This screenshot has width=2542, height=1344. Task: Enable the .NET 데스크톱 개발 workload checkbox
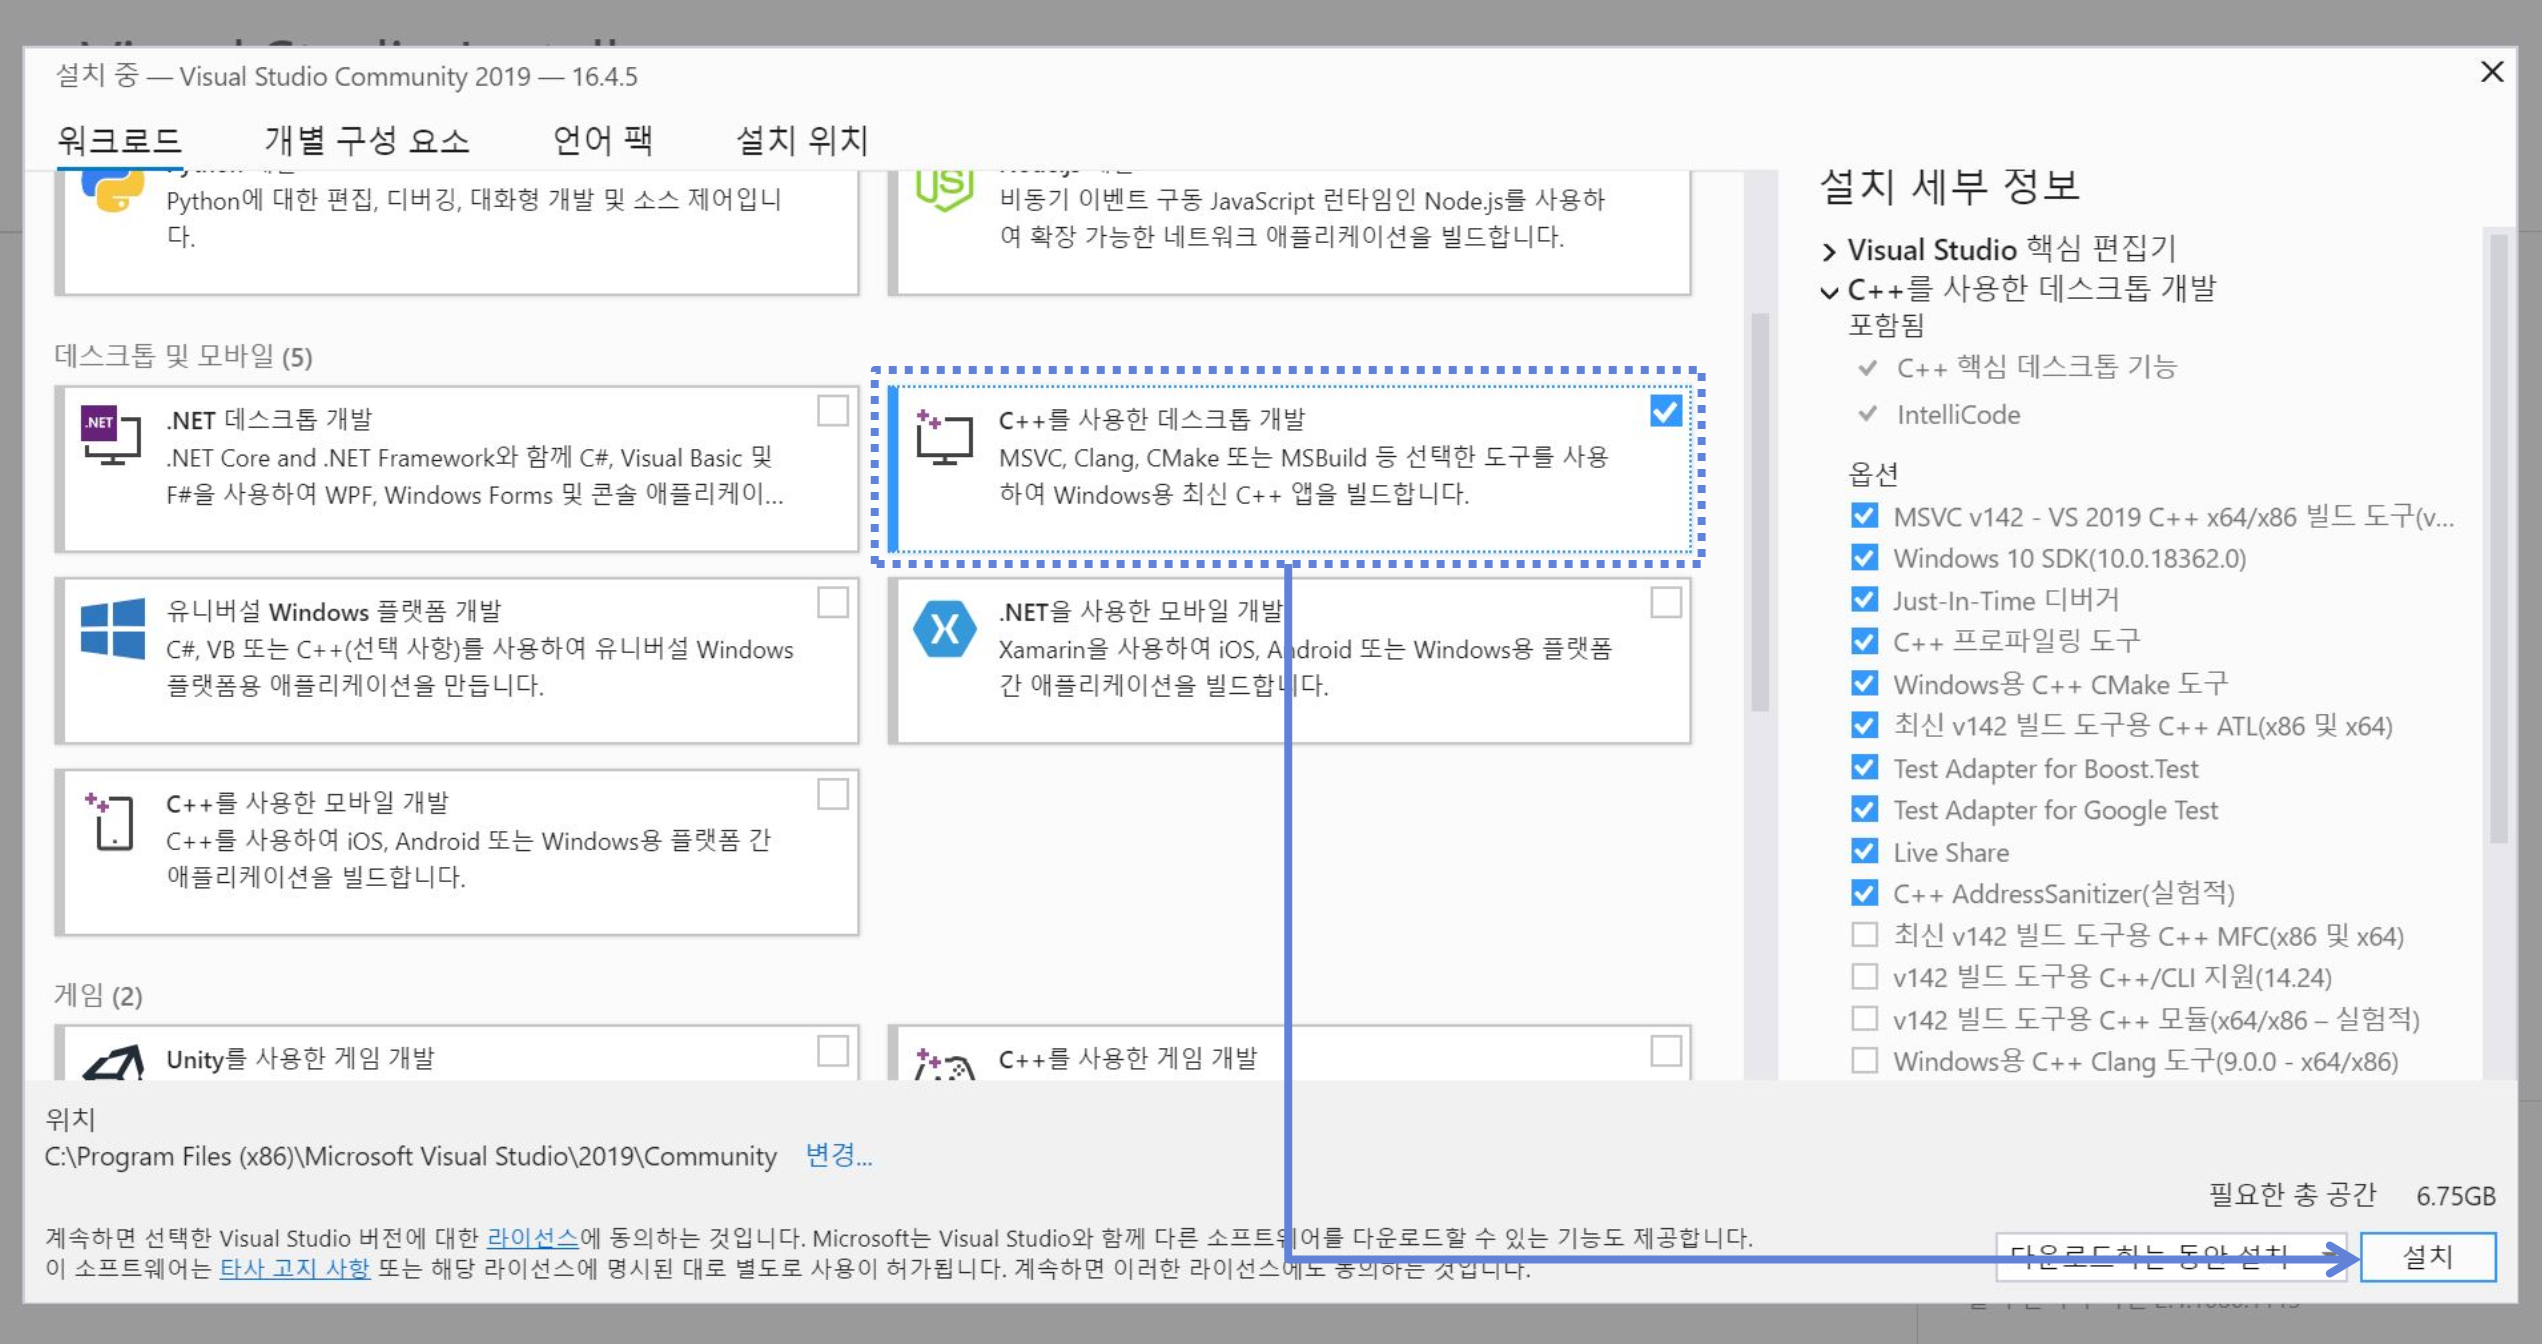pos(832,411)
